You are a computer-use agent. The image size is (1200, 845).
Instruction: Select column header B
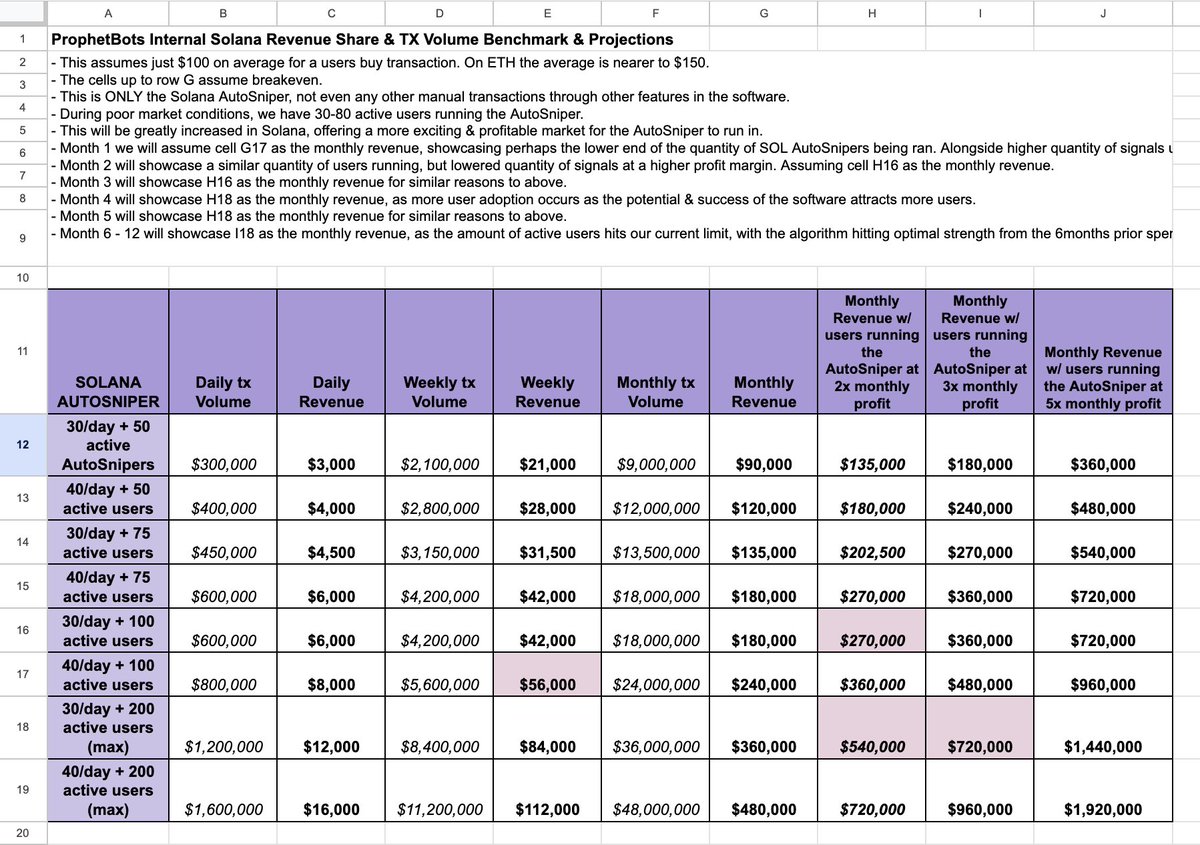click(222, 13)
